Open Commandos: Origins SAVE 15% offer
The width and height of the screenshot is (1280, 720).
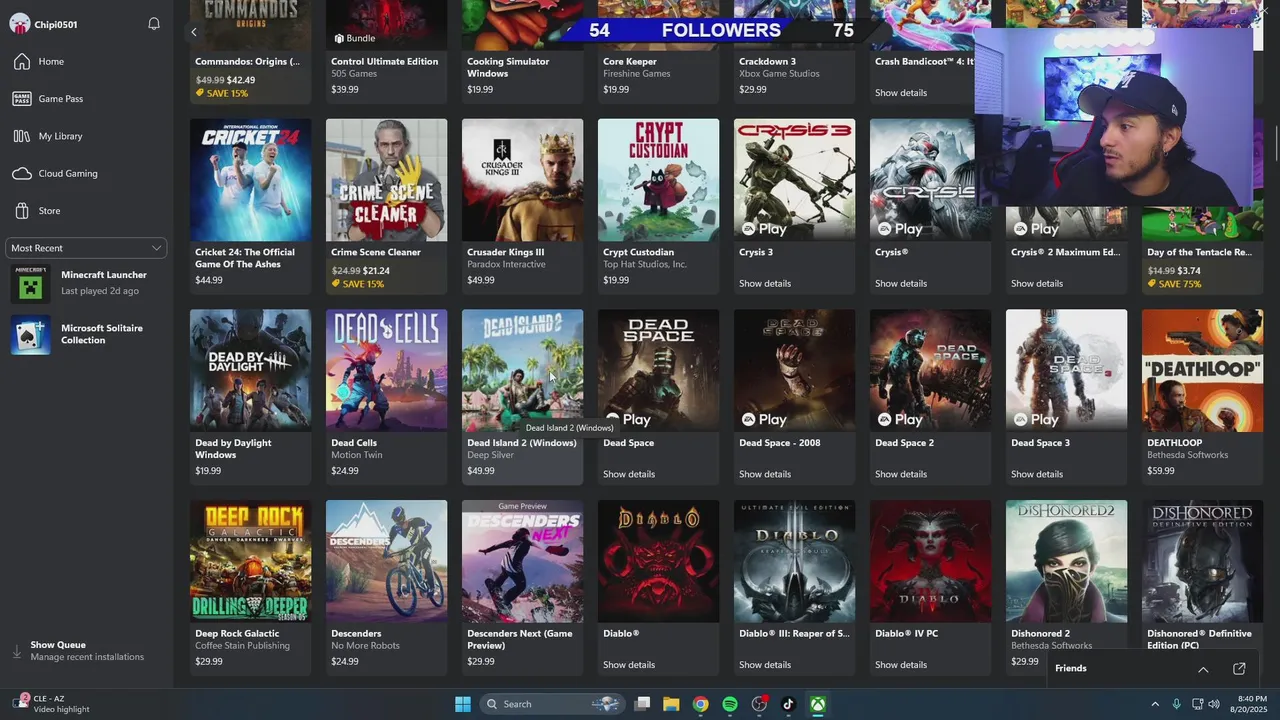[x=222, y=93]
